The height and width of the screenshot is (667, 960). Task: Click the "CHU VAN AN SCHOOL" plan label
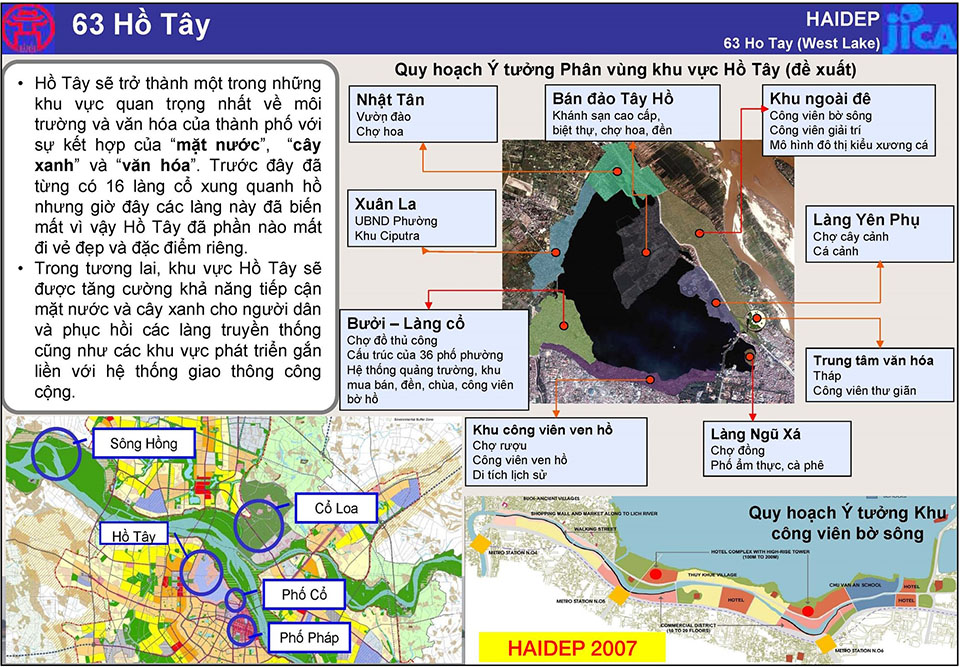855,585
